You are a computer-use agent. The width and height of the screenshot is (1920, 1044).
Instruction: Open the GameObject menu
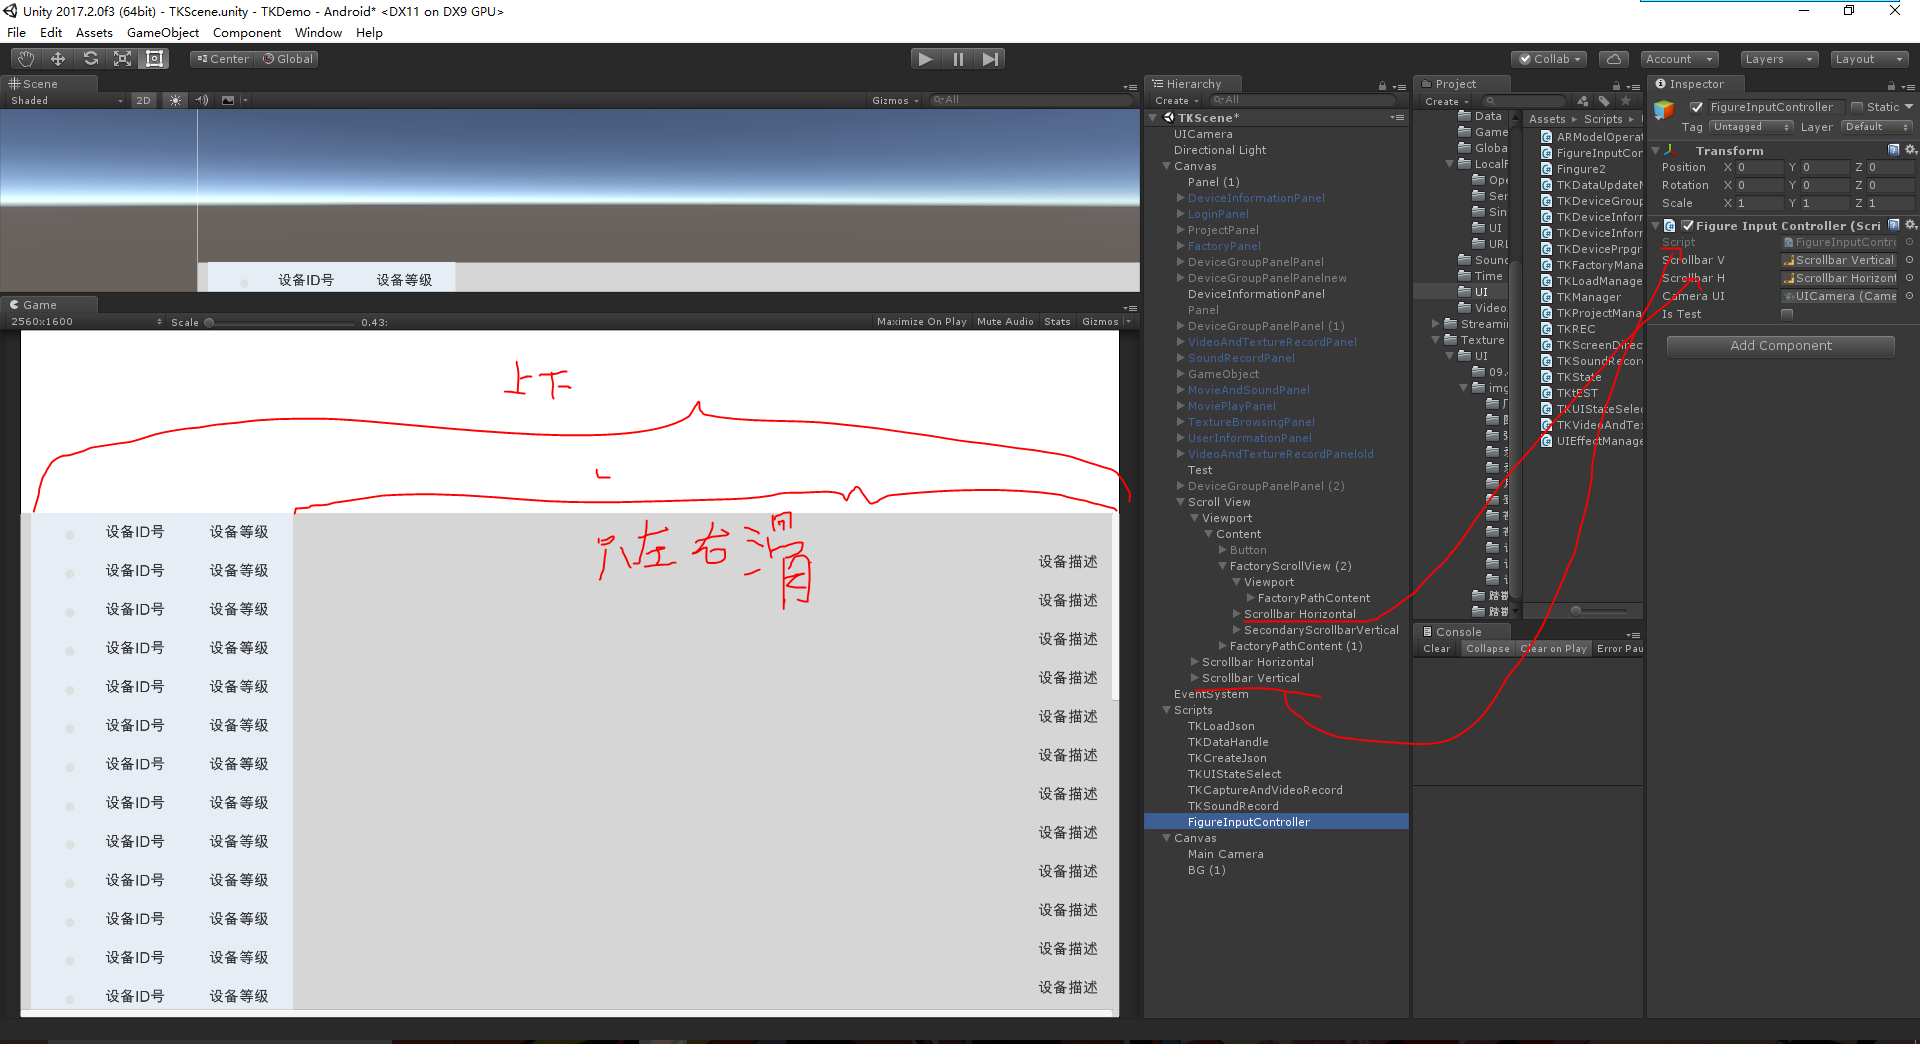pyautogui.click(x=163, y=33)
